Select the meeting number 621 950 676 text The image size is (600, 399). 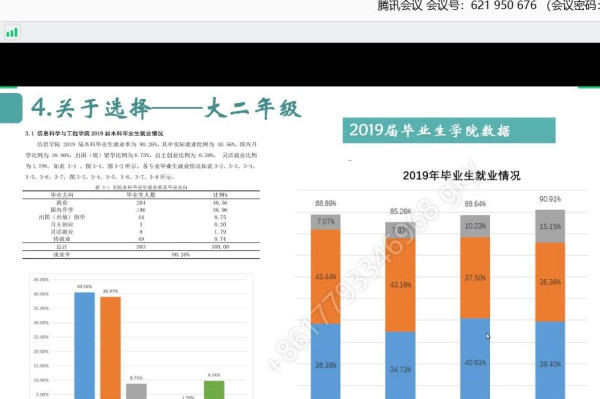pyautogui.click(x=504, y=5)
